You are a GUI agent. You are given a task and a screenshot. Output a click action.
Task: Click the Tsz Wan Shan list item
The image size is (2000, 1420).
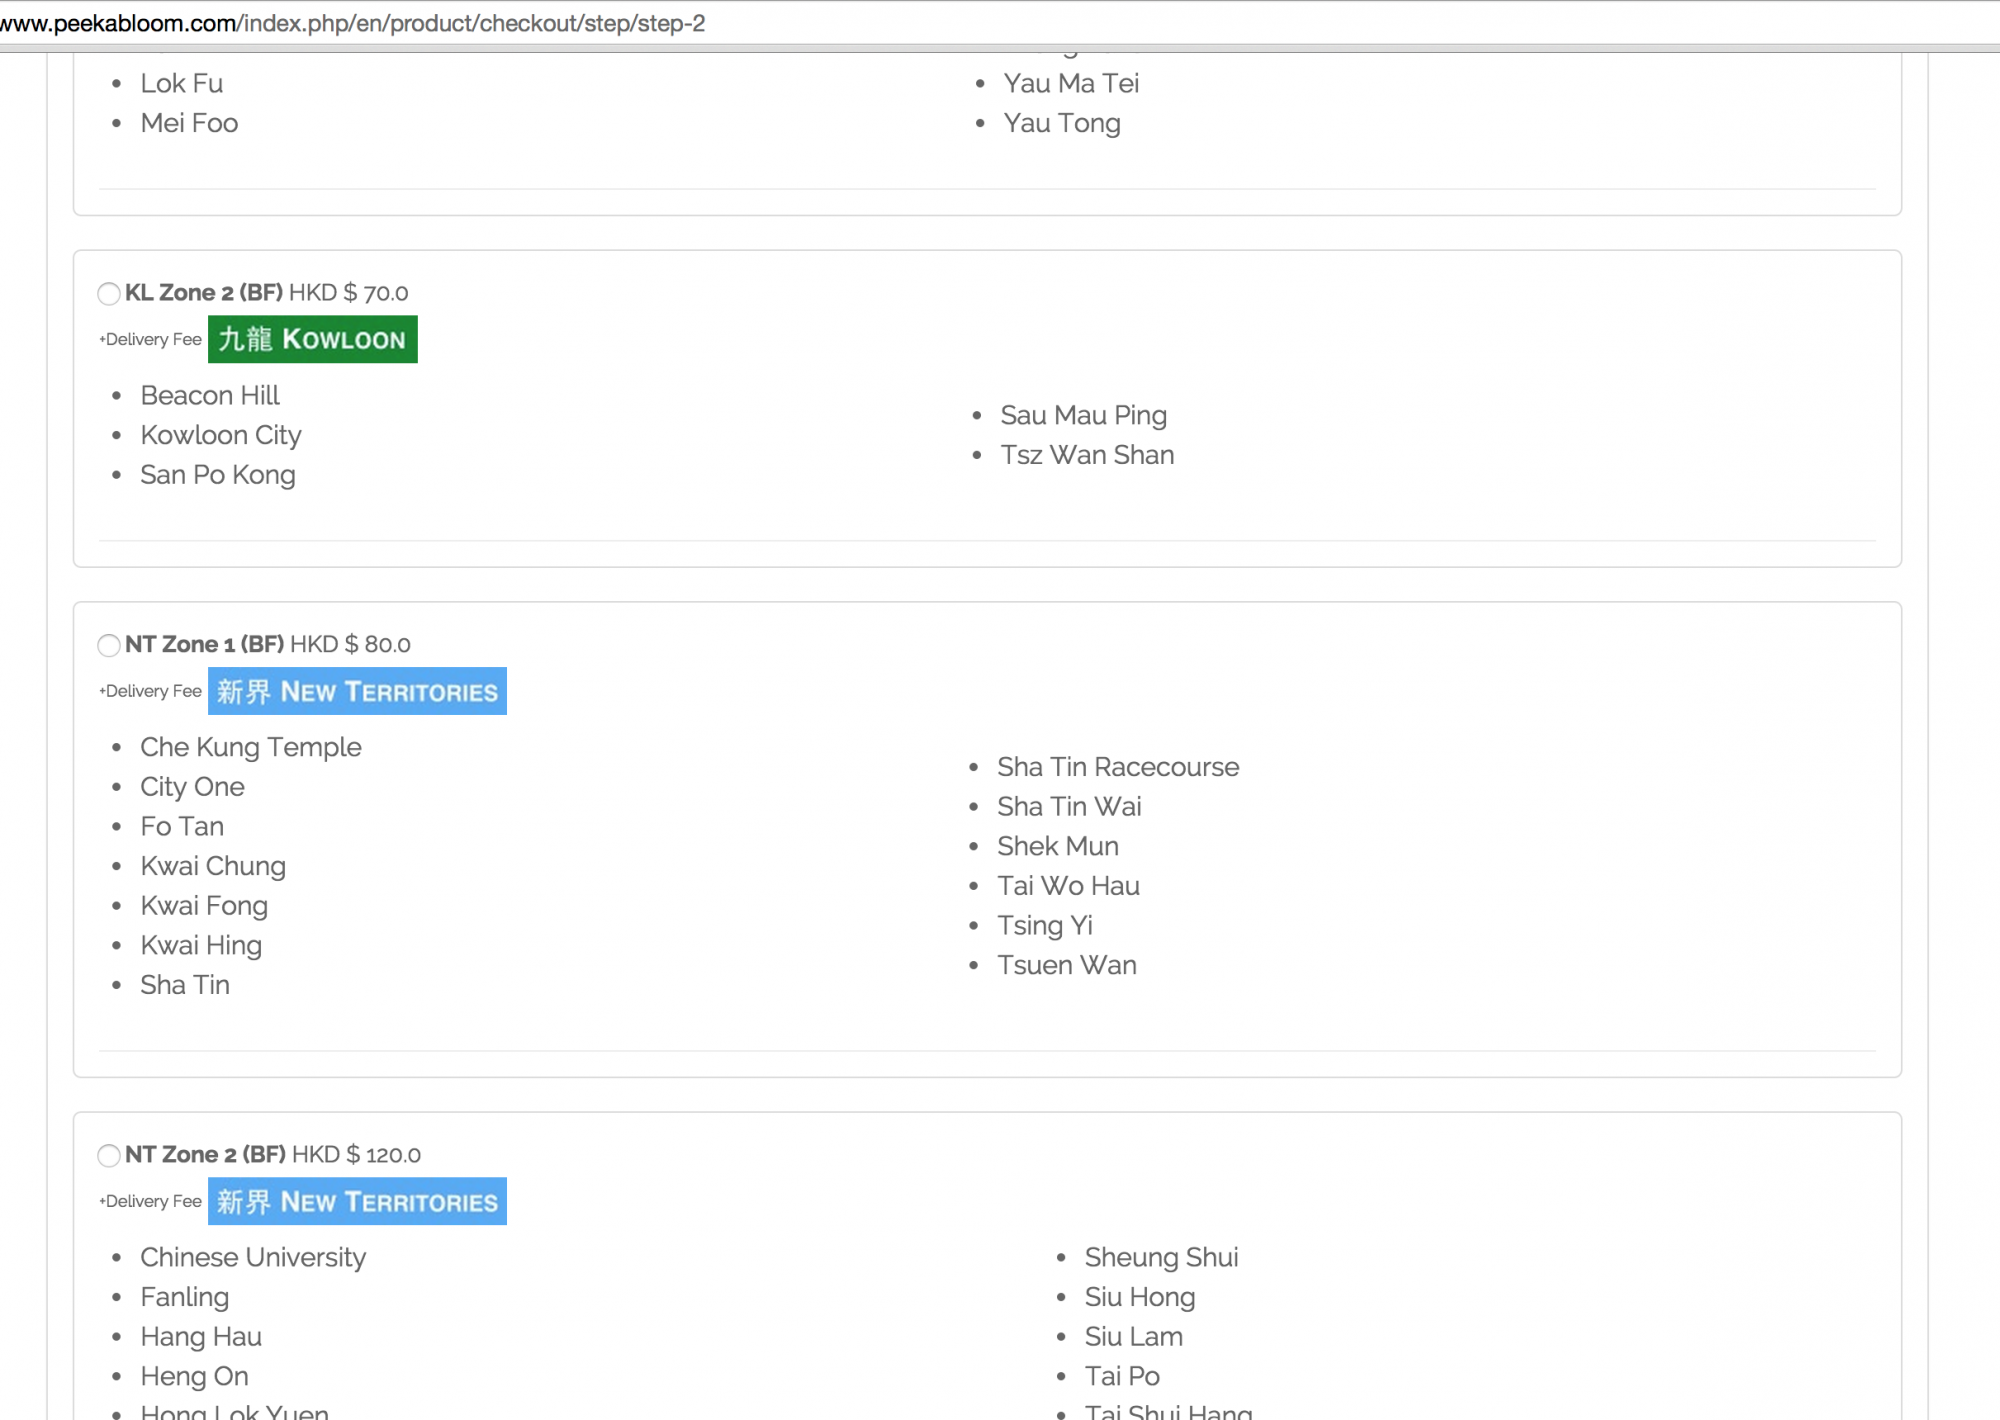[1087, 455]
